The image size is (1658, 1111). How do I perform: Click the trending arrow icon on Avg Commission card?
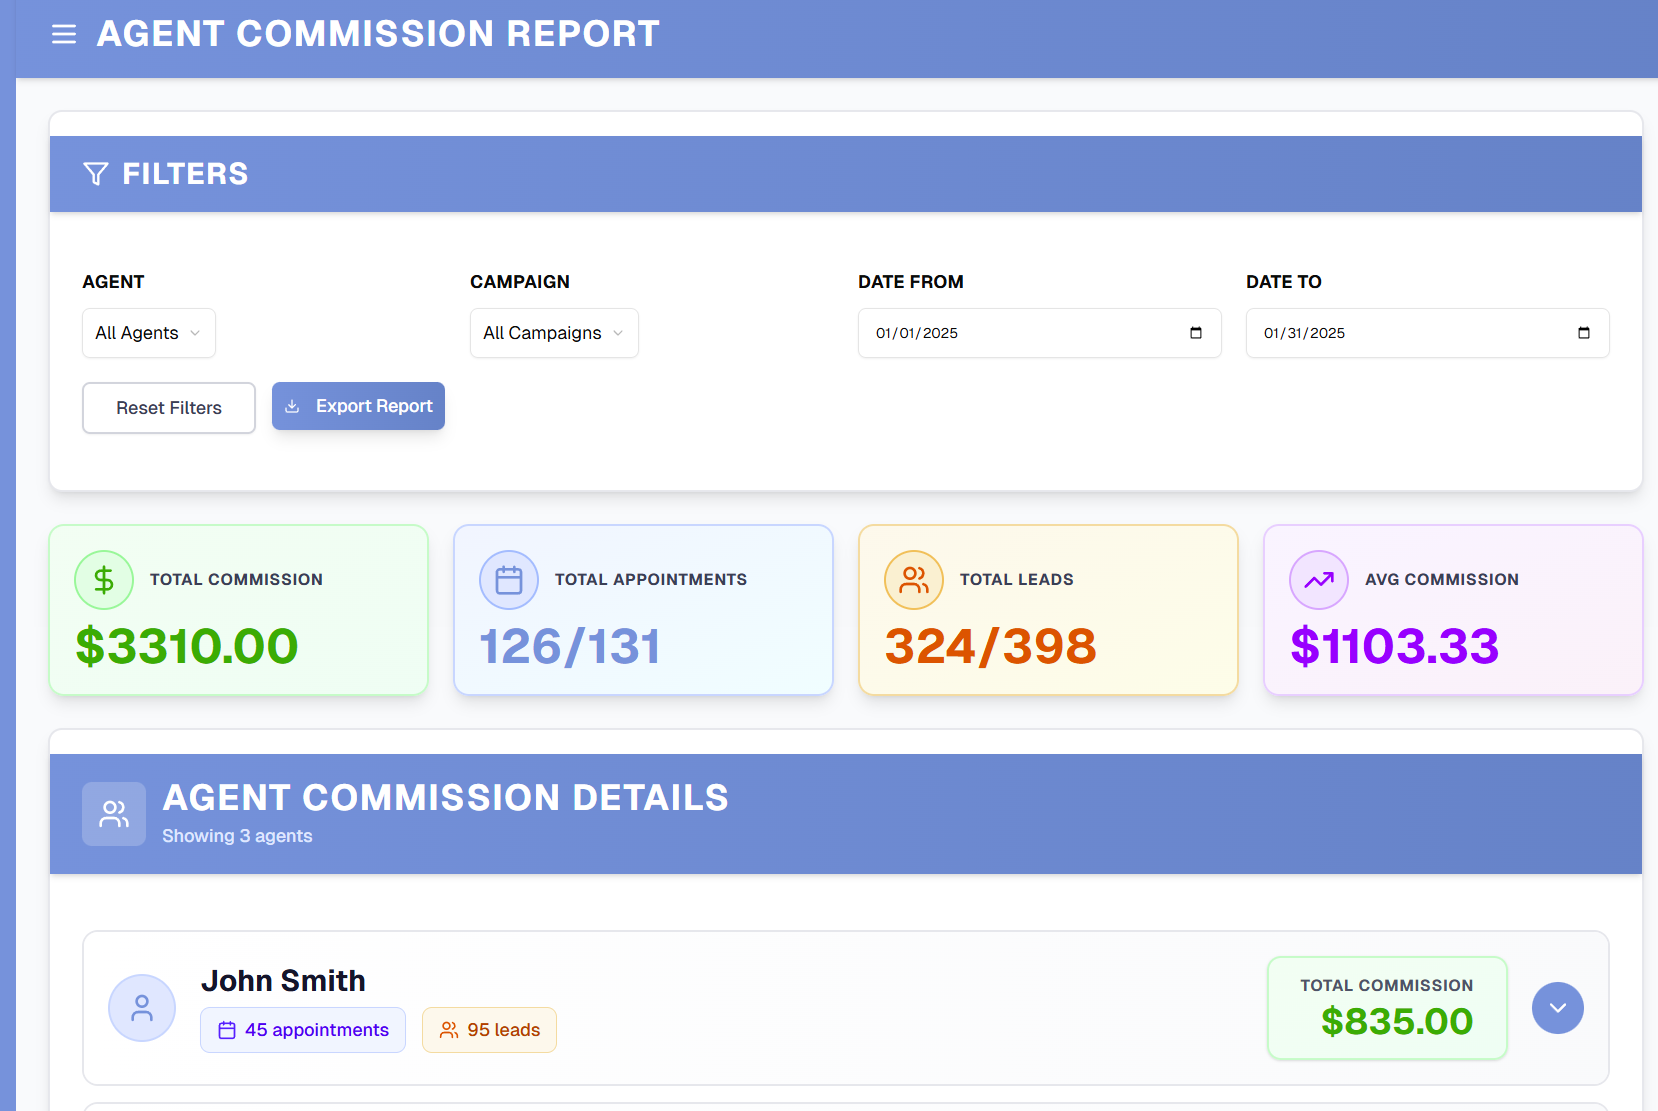pyautogui.click(x=1318, y=579)
